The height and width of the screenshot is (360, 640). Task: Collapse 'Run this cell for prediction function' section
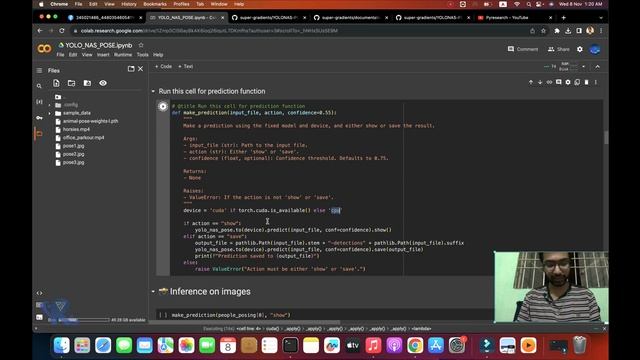pos(153,91)
